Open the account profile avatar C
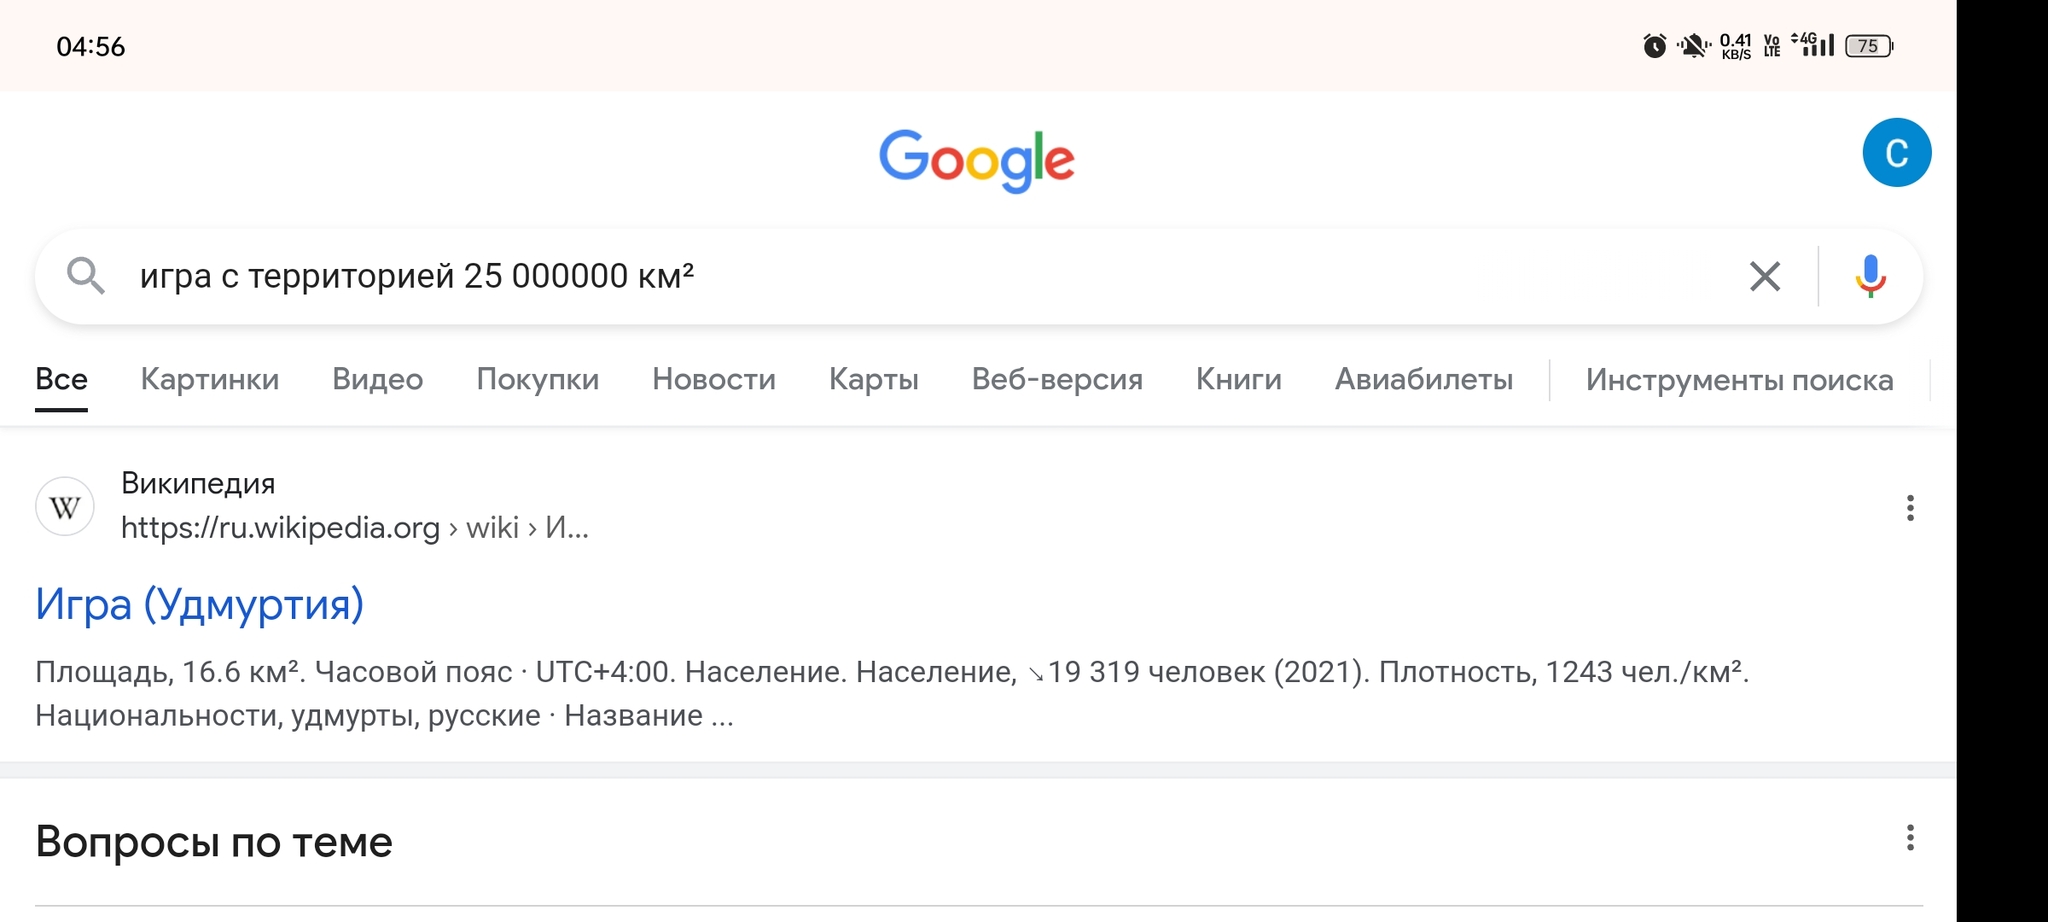2048x922 pixels. [1896, 152]
